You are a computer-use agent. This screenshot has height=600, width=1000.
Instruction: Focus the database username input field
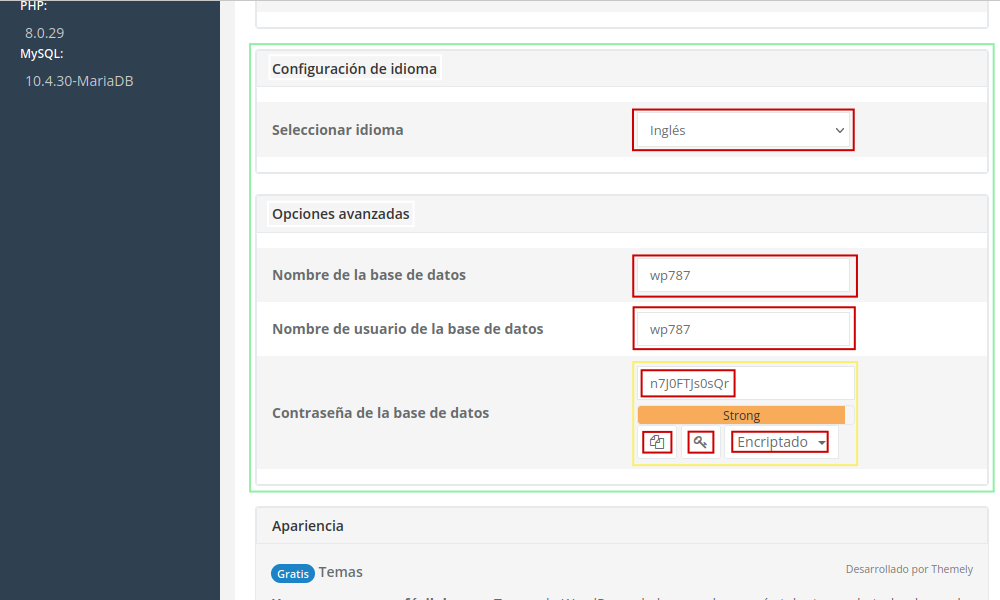point(744,329)
